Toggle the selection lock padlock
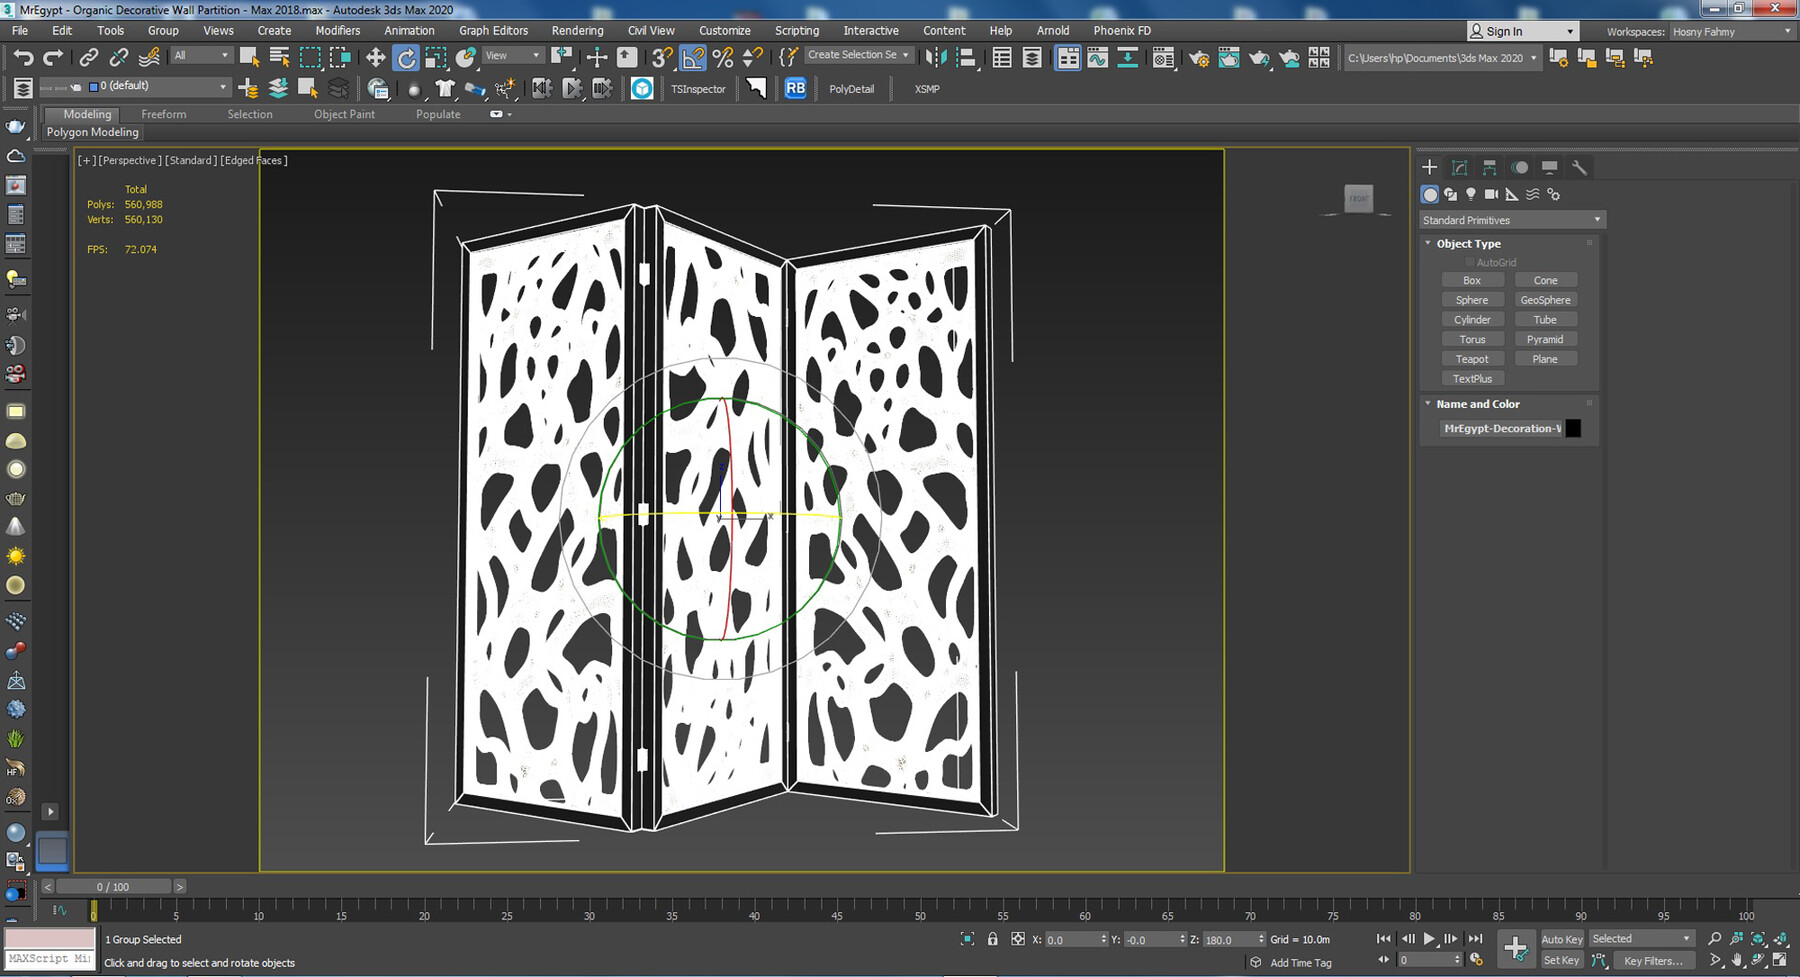The image size is (1800, 977). 992,939
